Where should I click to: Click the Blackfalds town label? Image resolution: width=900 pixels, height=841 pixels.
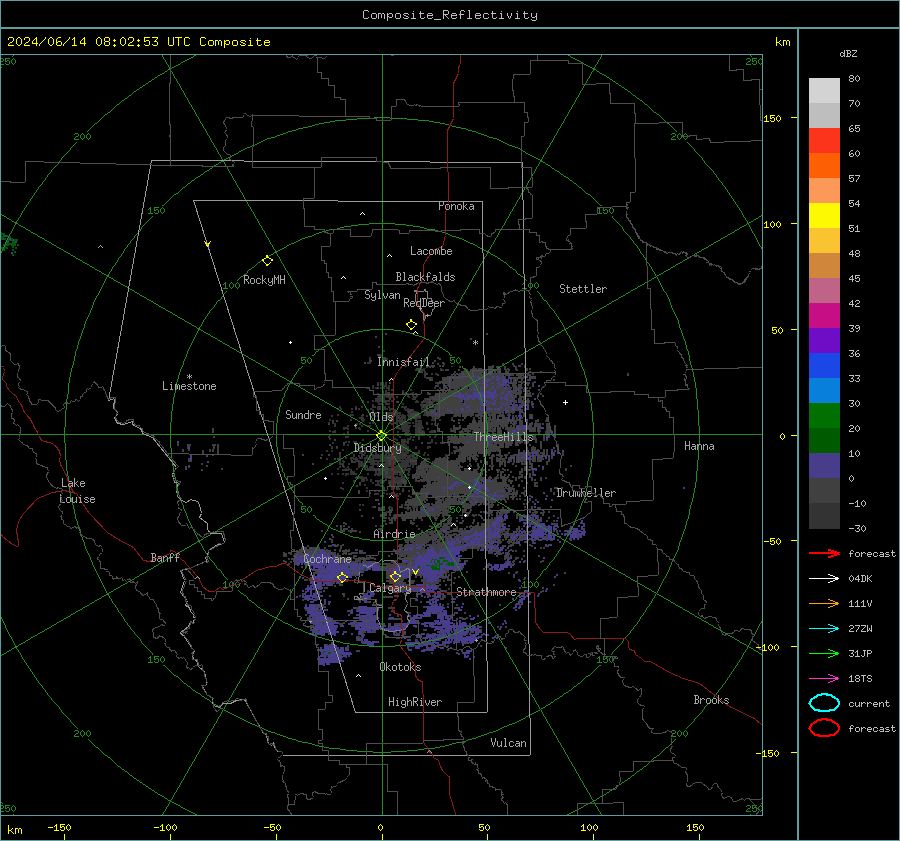coord(425,277)
